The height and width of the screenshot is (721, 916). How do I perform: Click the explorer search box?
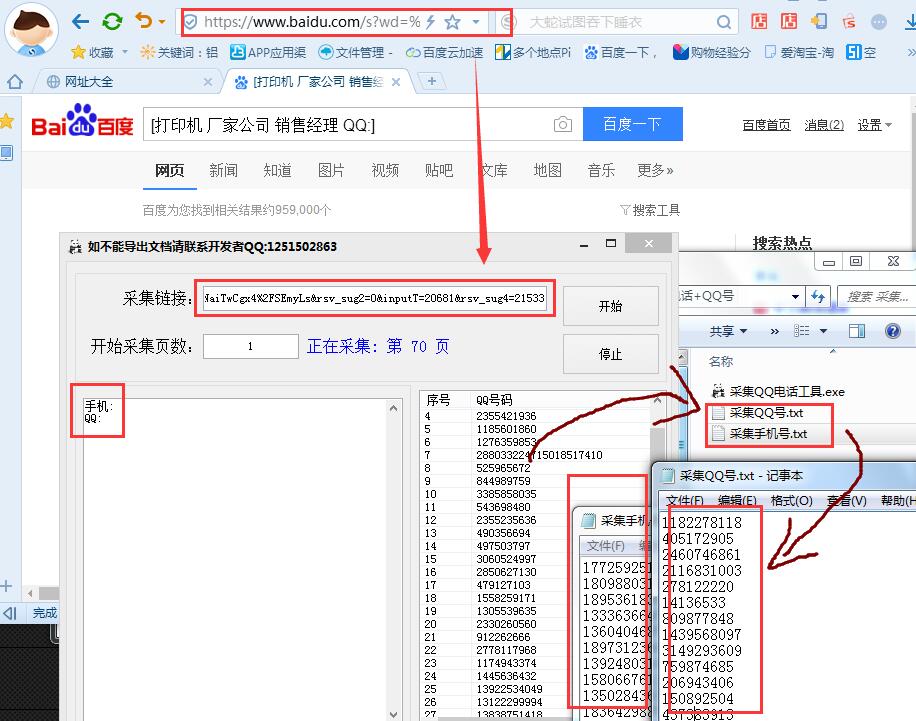click(876, 297)
